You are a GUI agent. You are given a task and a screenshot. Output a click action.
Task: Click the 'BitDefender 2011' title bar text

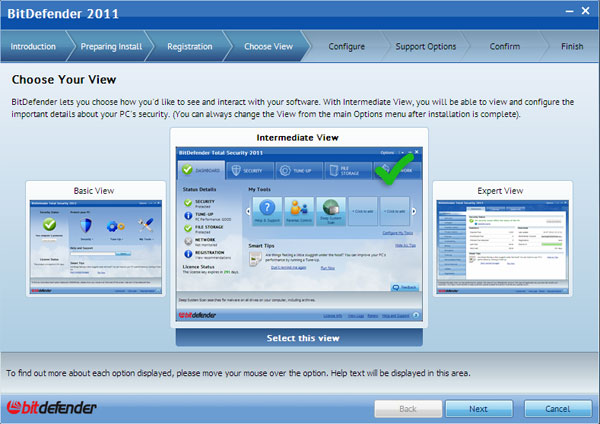pos(63,14)
